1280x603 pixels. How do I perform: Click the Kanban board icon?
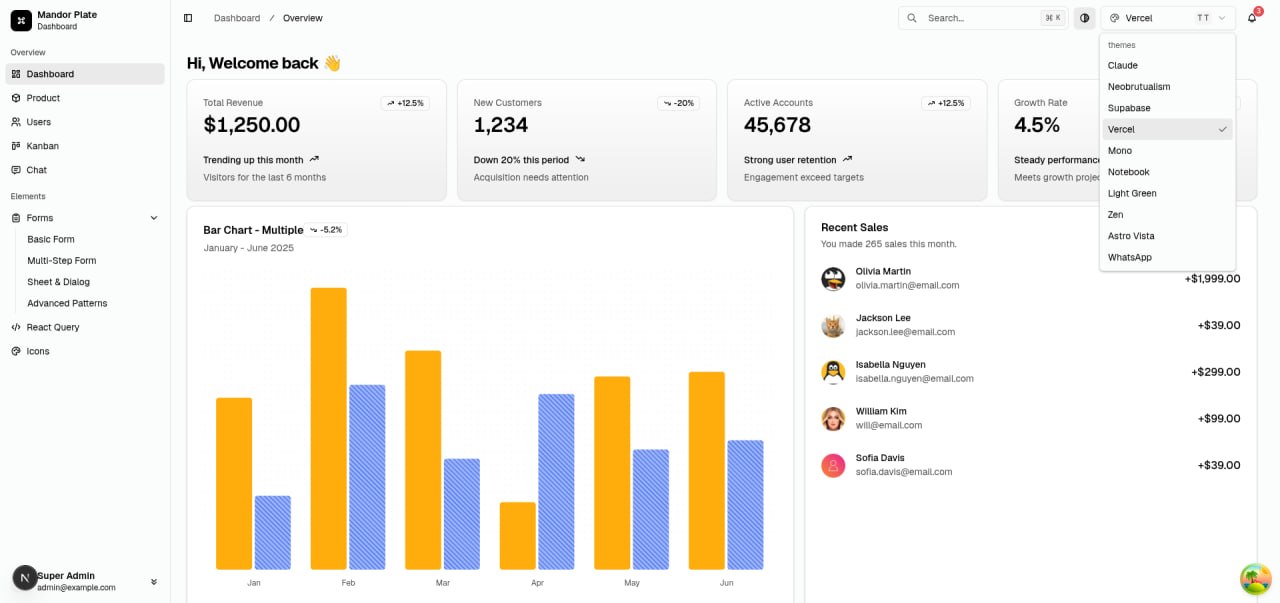click(16, 146)
